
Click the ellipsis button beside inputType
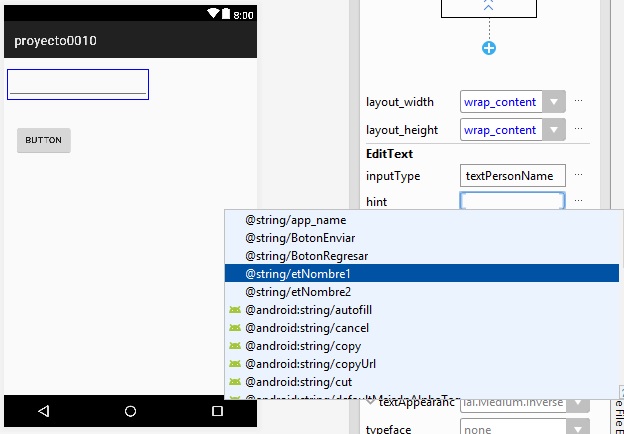point(578,175)
